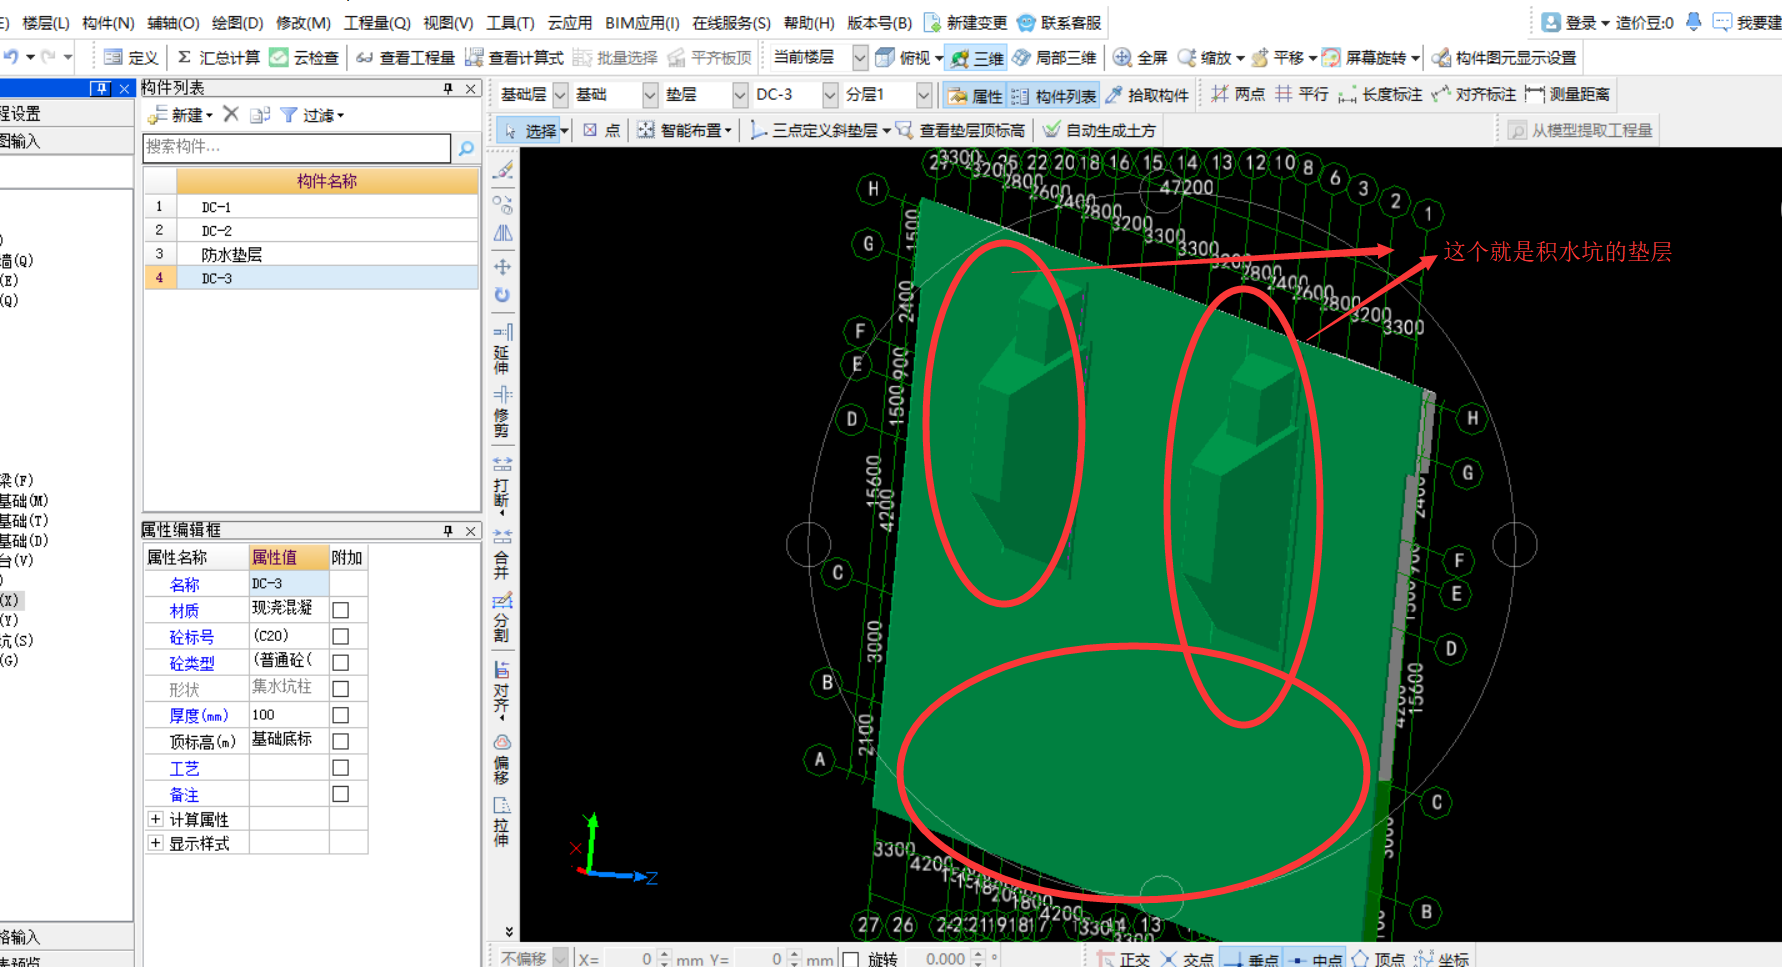Viewport: 1782px width, 967px height.
Task: Click the 汇总计算 sum icon
Action: click(184, 57)
